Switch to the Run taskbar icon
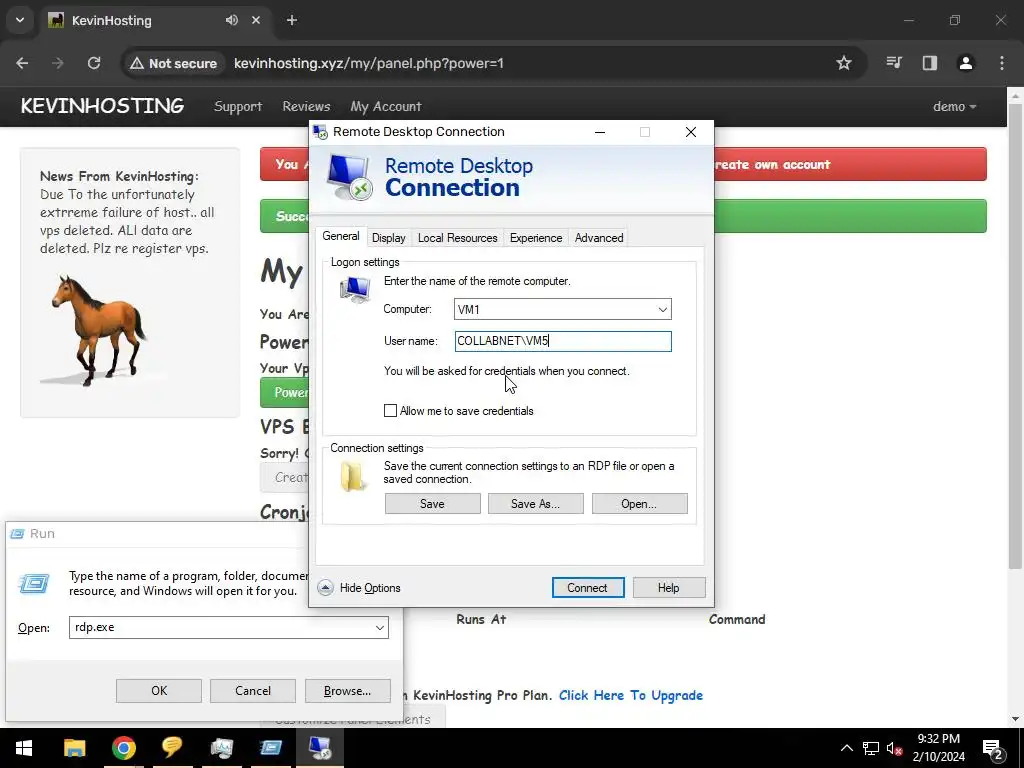Image resolution: width=1024 pixels, height=768 pixels. click(x=270, y=748)
